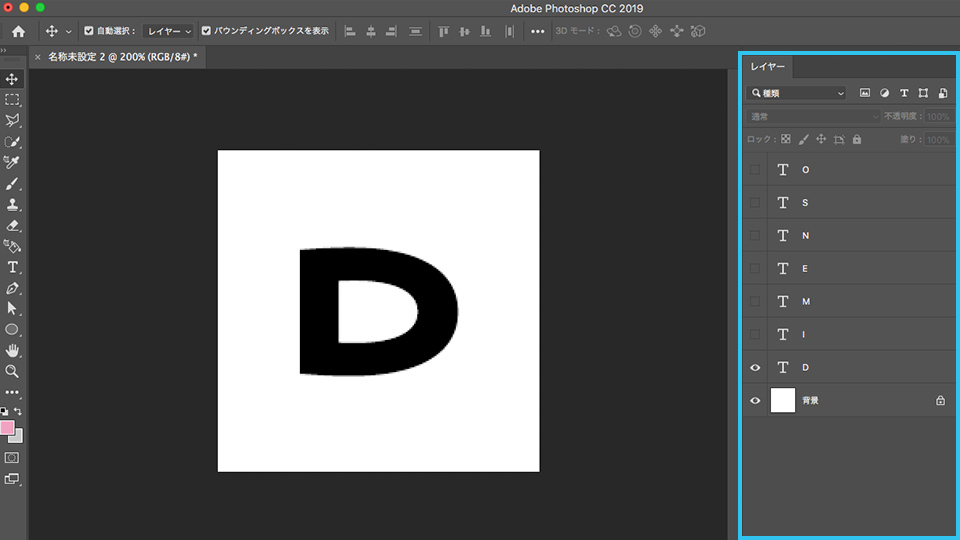Select the Type tool in toolbar

(x=12, y=267)
